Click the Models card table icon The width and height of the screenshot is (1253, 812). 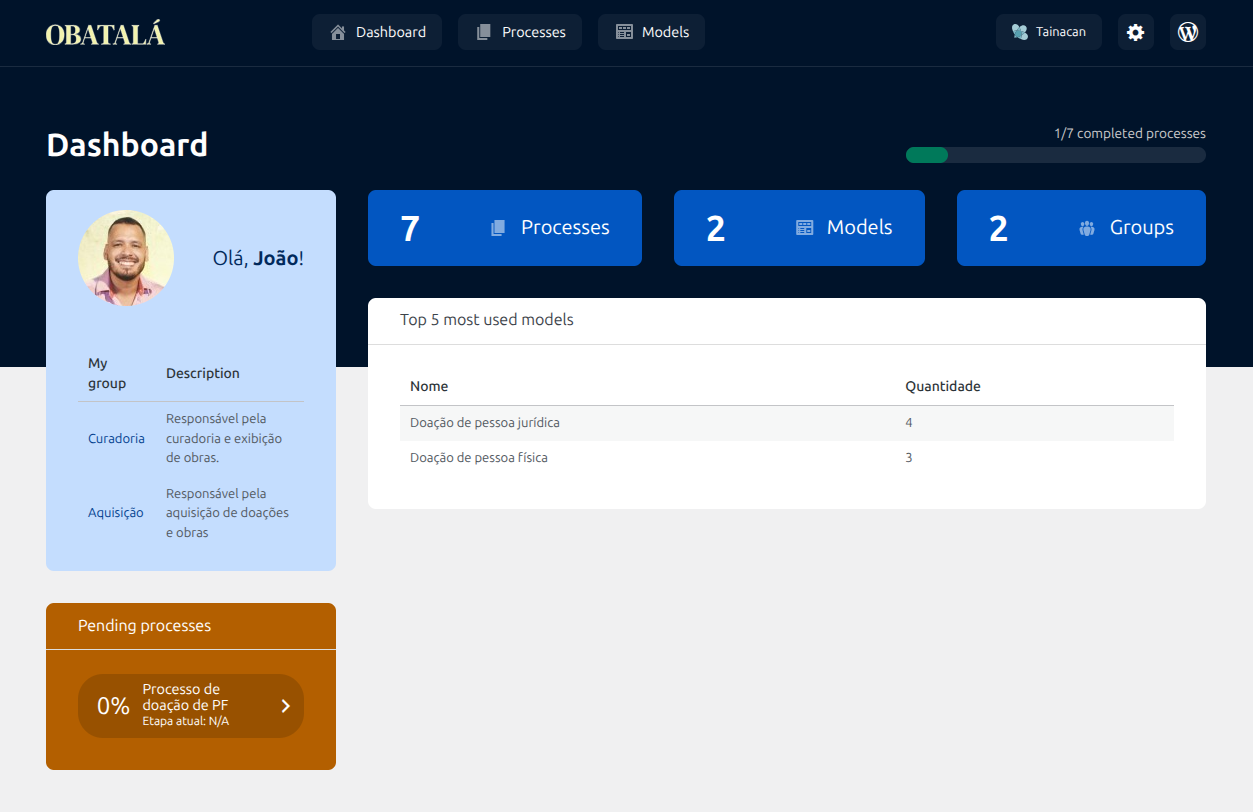click(804, 228)
